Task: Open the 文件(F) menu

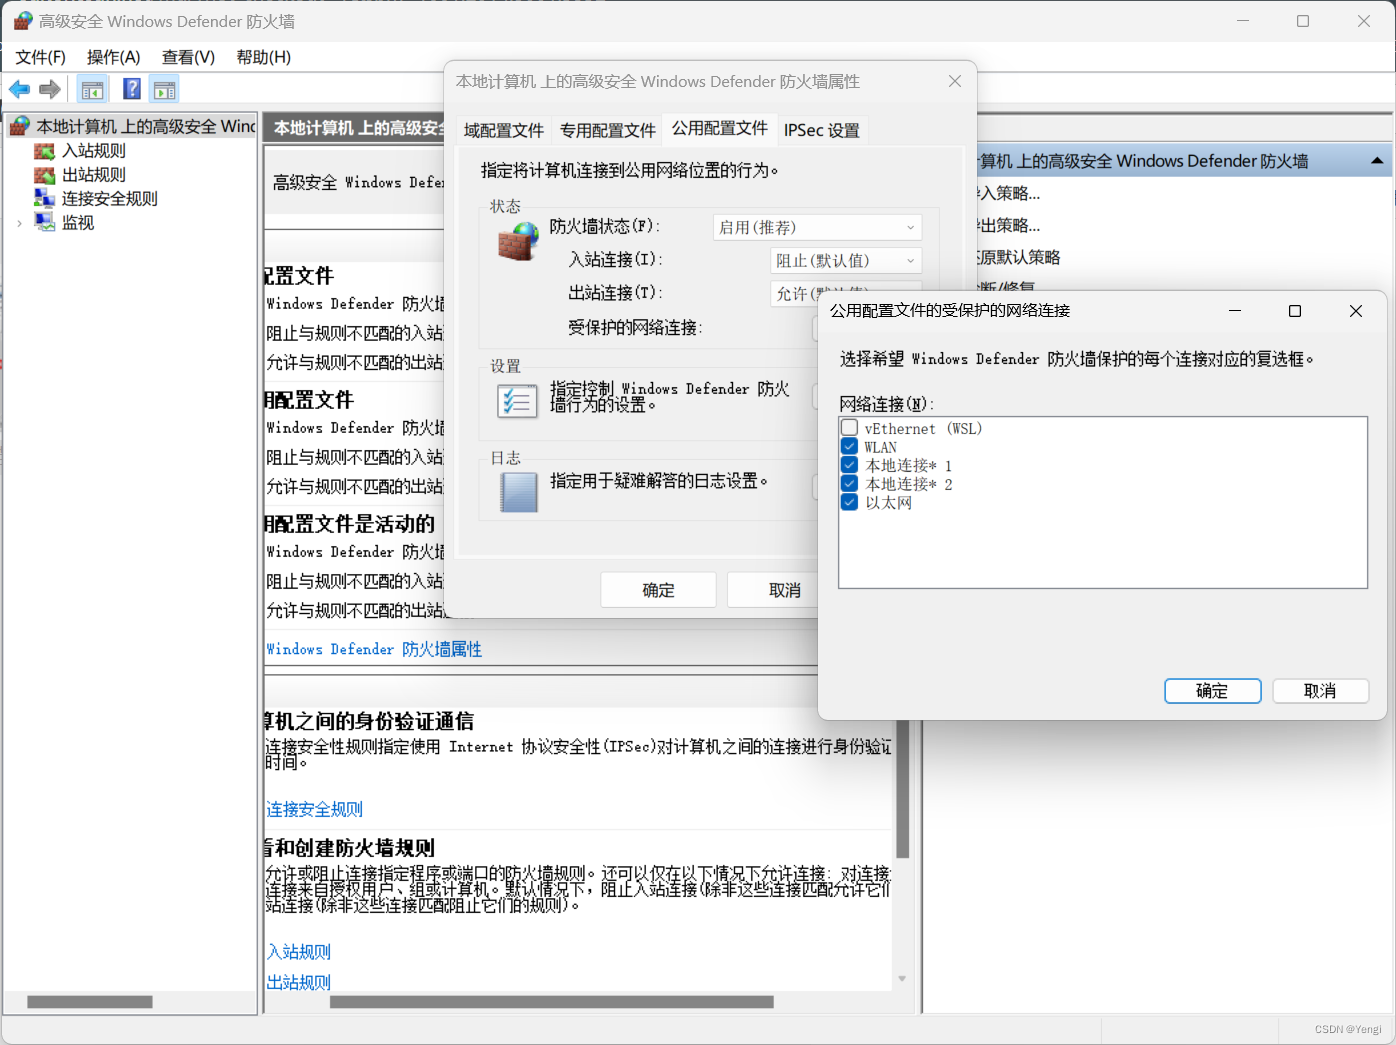Action: click(41, 57)
